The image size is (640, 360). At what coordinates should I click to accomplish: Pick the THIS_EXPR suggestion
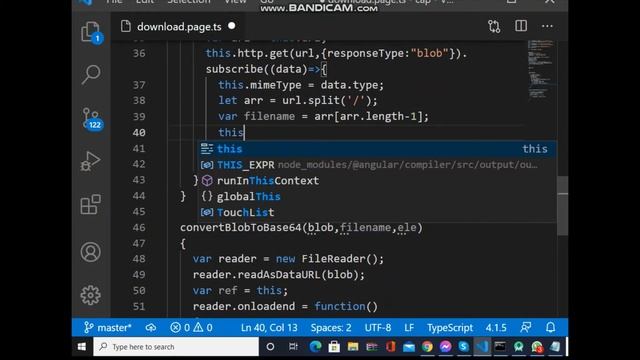(x=377, y=165)
